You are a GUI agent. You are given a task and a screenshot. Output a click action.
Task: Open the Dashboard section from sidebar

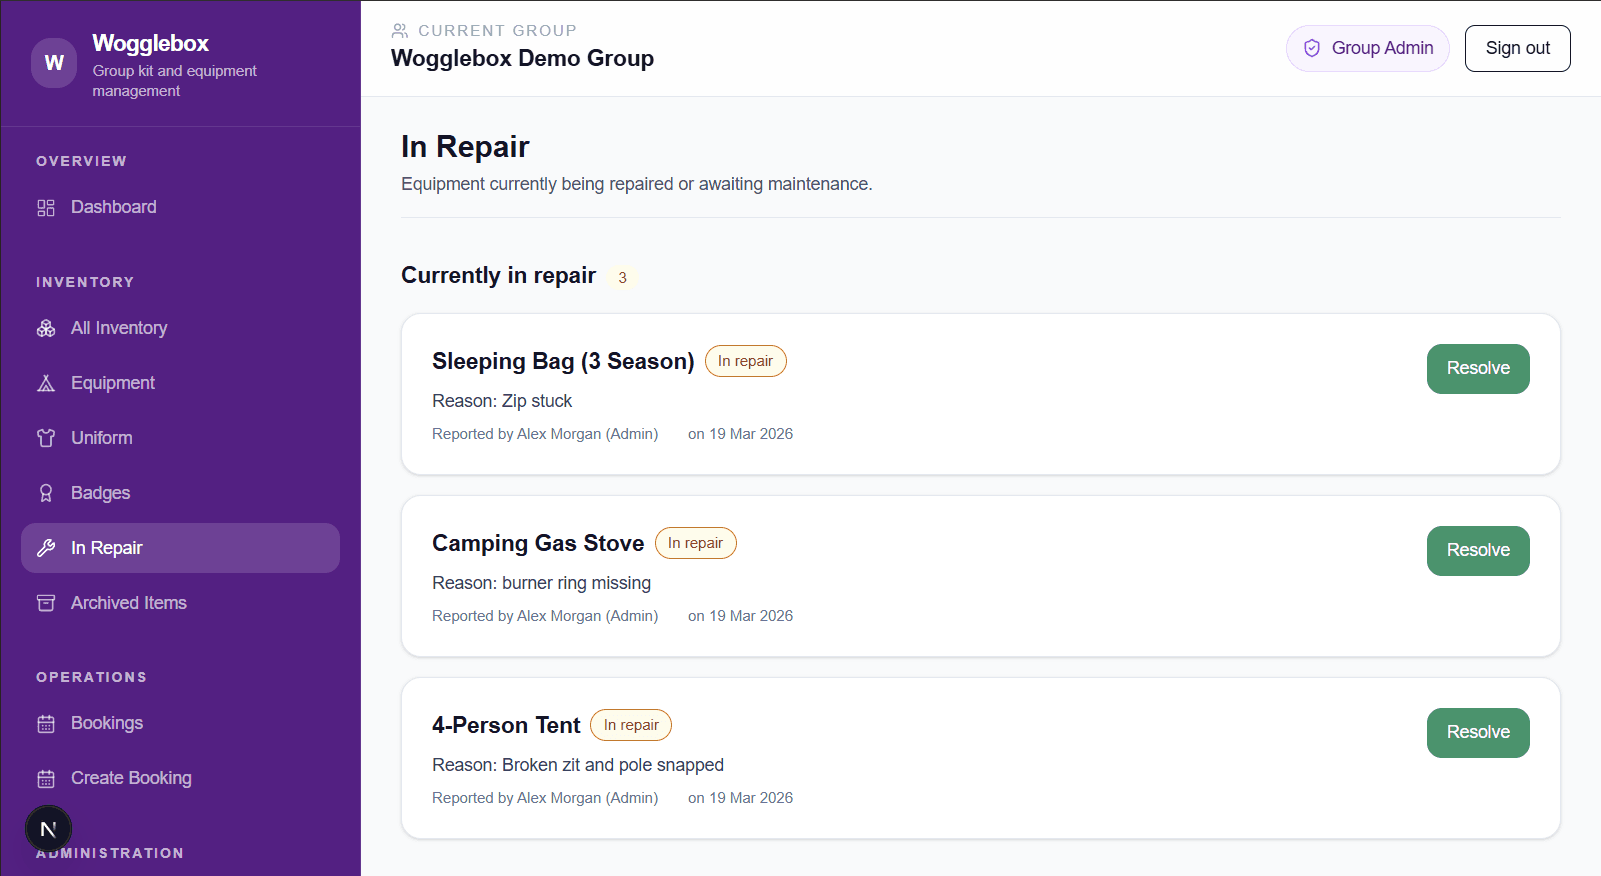pyautogui.click(x=113, y=207)
